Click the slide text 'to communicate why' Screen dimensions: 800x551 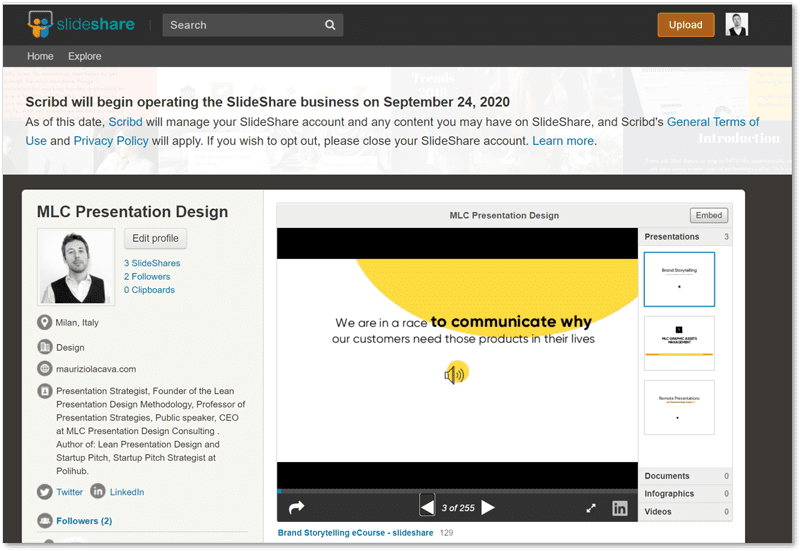(511, 322)
